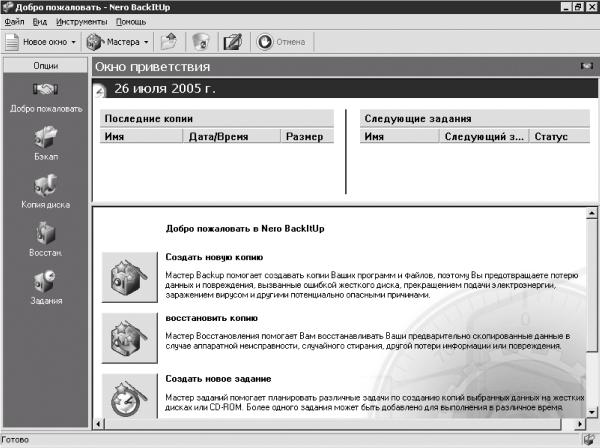Screen dimensions: 600x448
Task: Open the Инструменты menu
Action: point(82,22)
